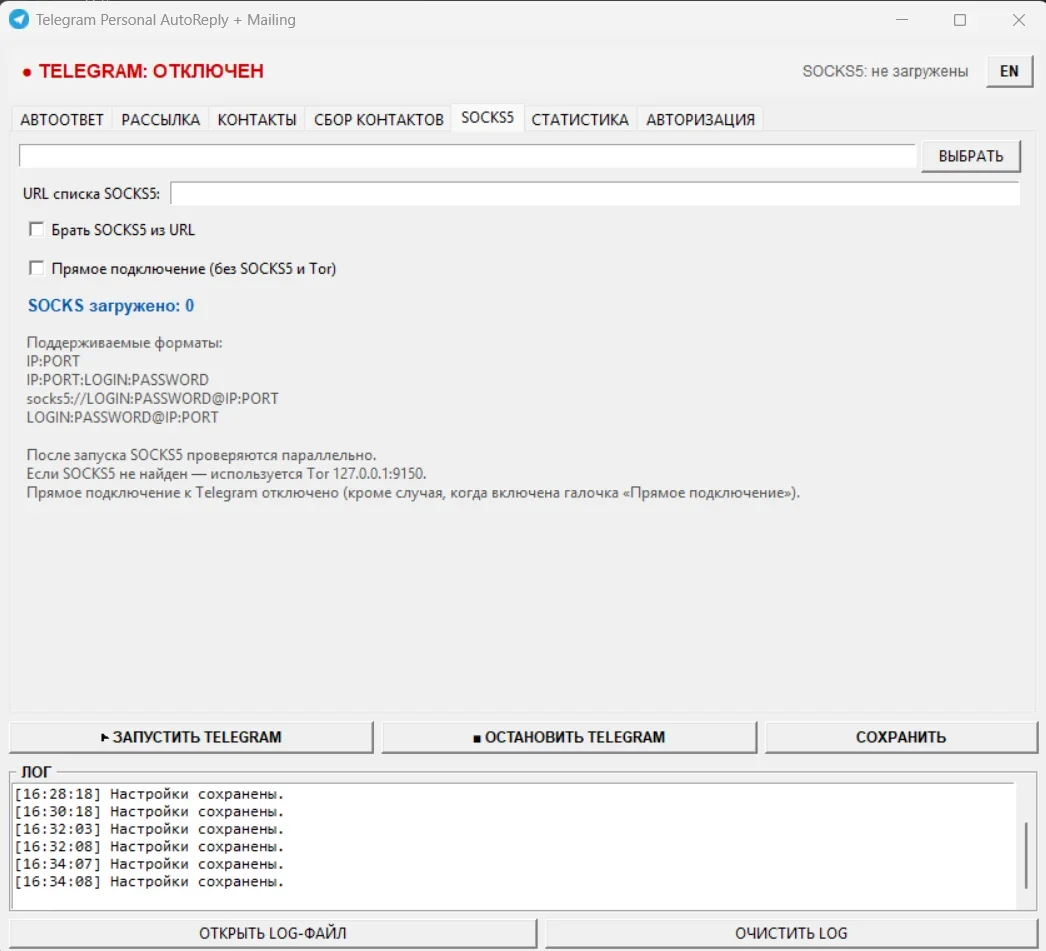Maximize the application window
This screenshot has width=1046, height=951.
click(x=959, y=20)
